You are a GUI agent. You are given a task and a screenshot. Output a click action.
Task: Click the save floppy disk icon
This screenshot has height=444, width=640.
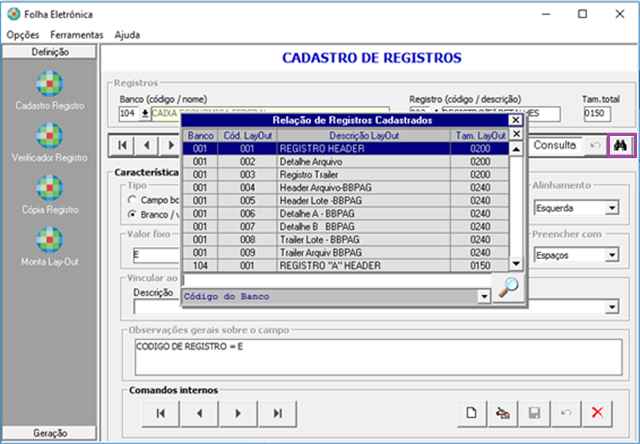[534, 413]
